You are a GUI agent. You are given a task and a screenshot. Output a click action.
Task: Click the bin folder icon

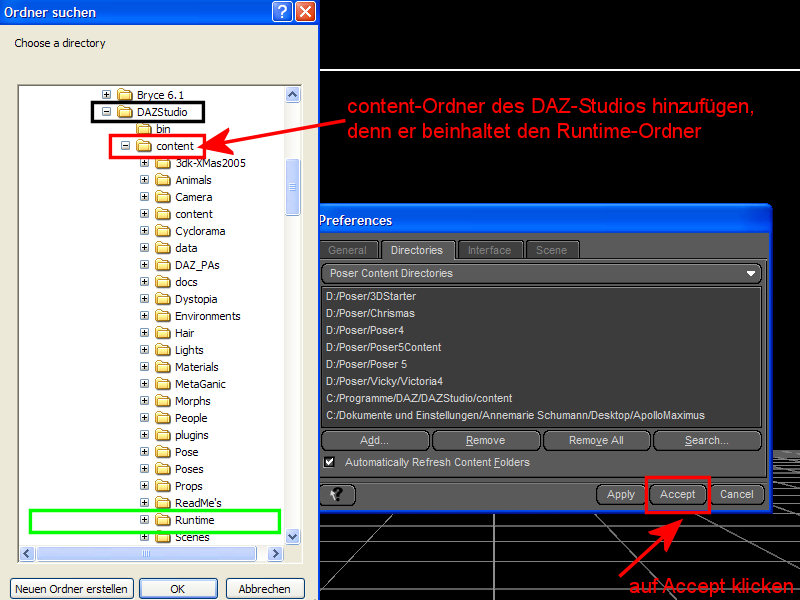coord(144,129)
